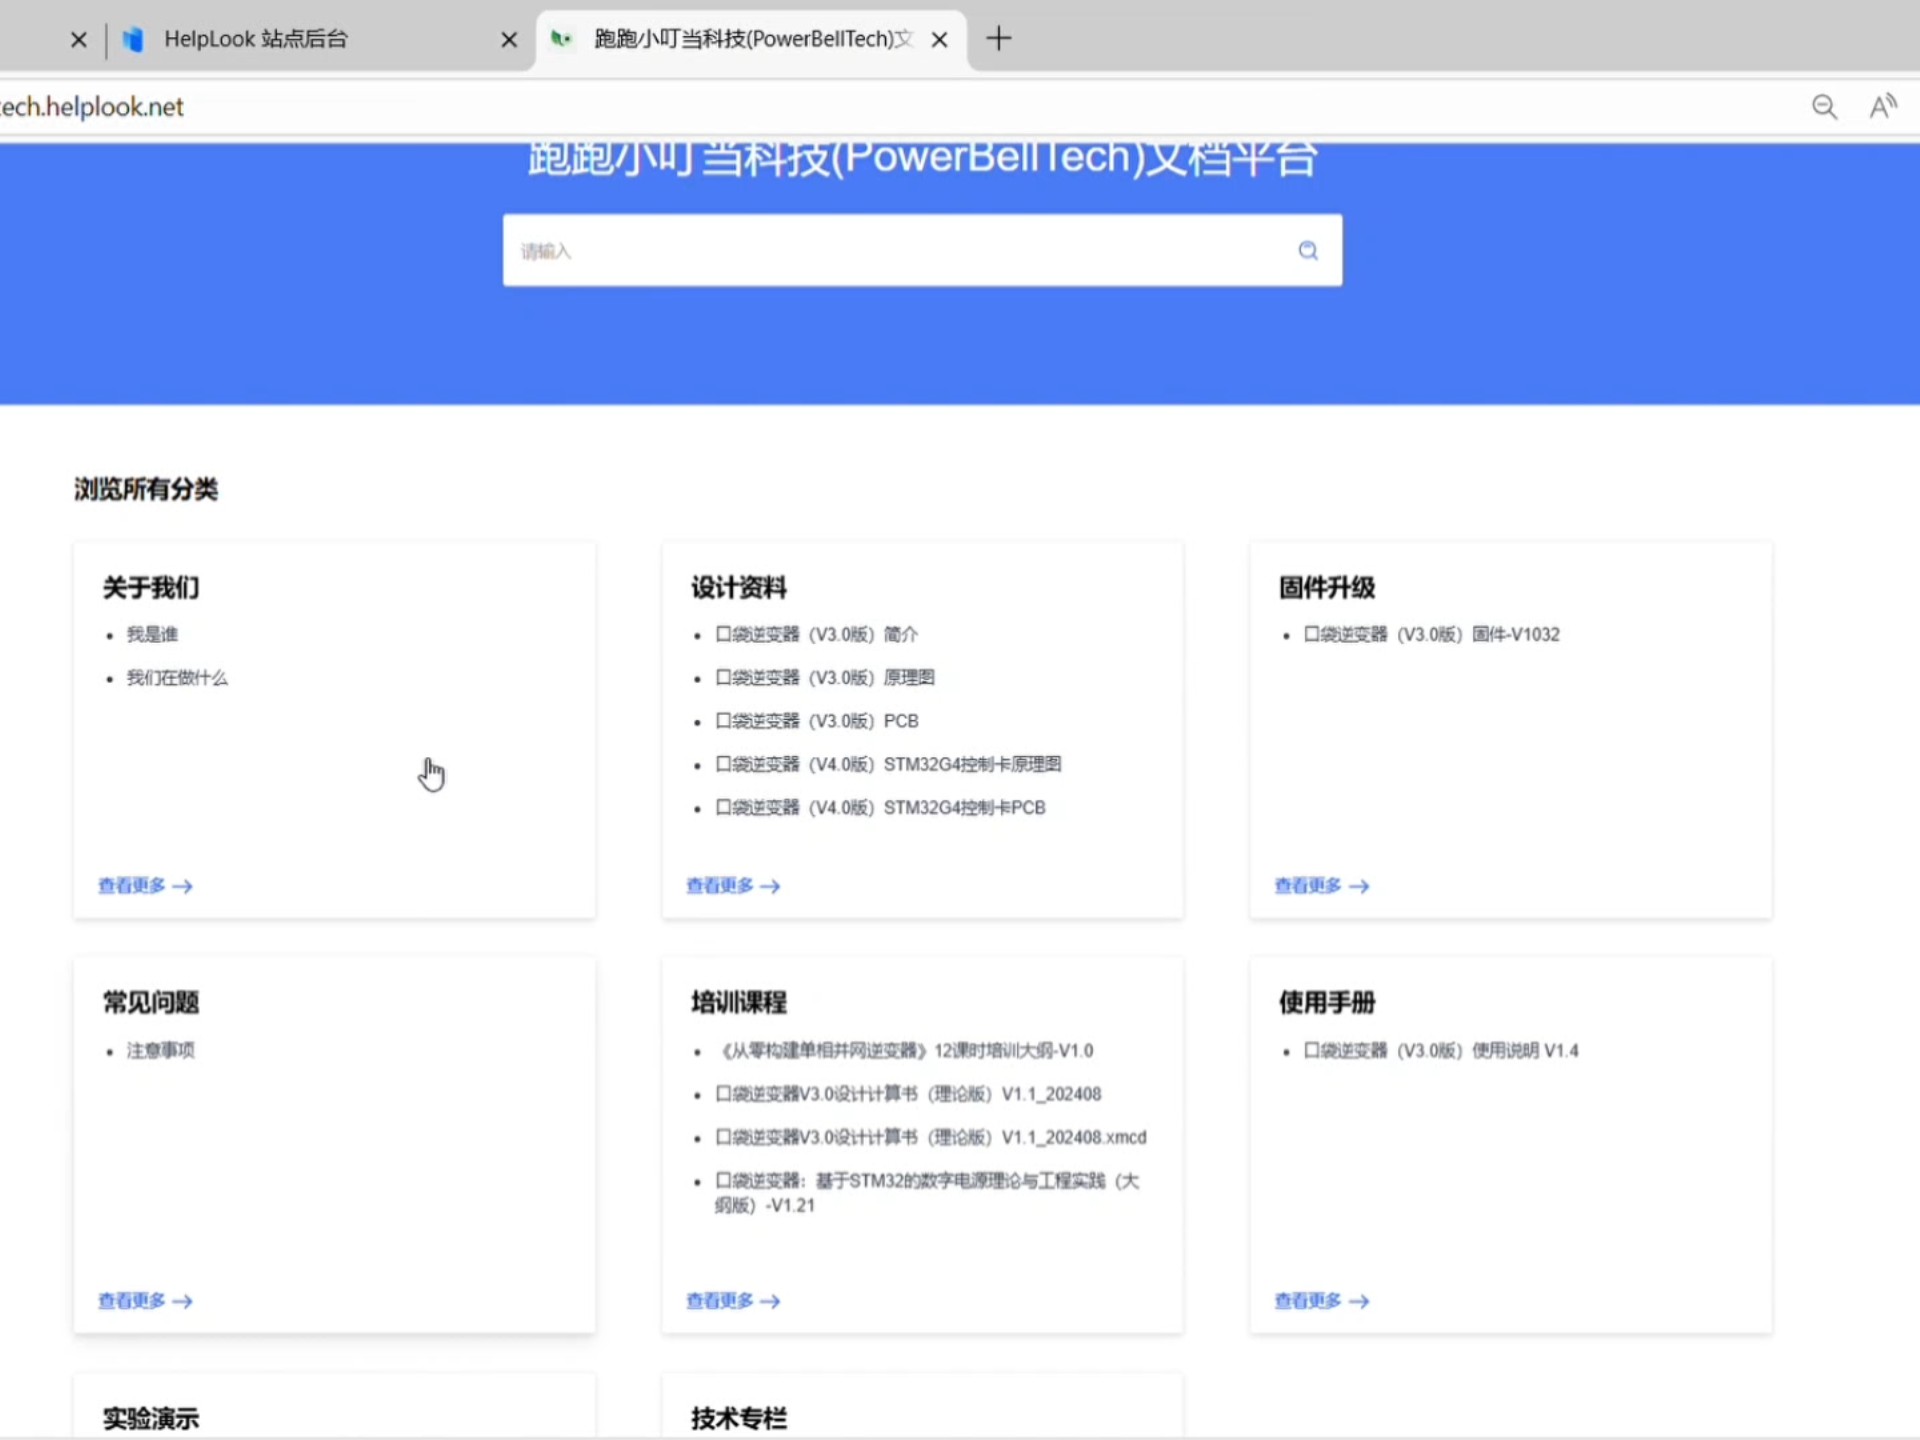Select the 跑跑小叮当科技(PowerBellTech) tab

click(752, 39)
